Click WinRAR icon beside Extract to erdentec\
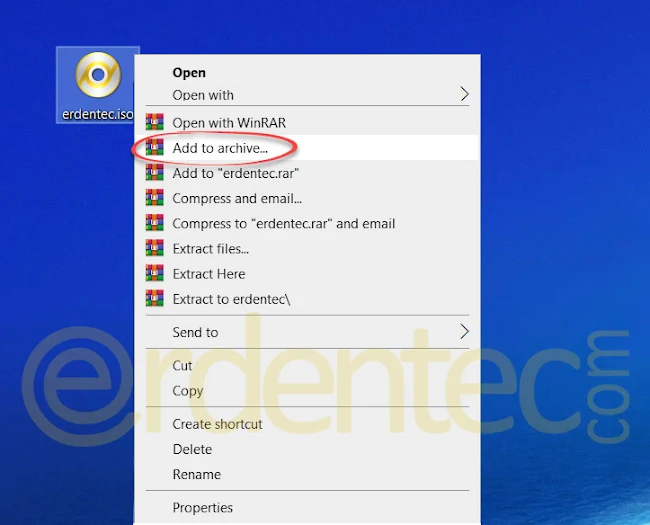This screenshot has height=525, width=650. point(155,299)
